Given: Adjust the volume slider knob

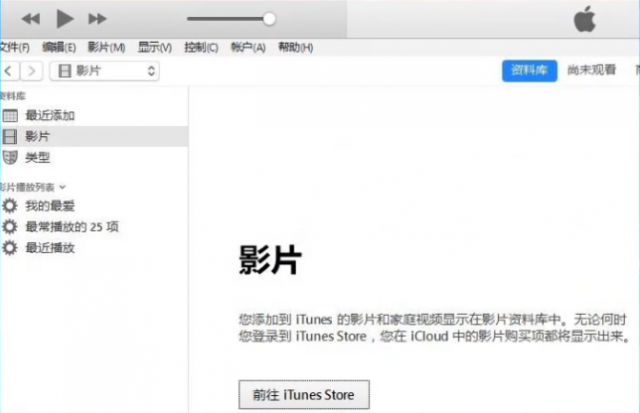Looking at the screenshot, I should [x=269, y=19].
